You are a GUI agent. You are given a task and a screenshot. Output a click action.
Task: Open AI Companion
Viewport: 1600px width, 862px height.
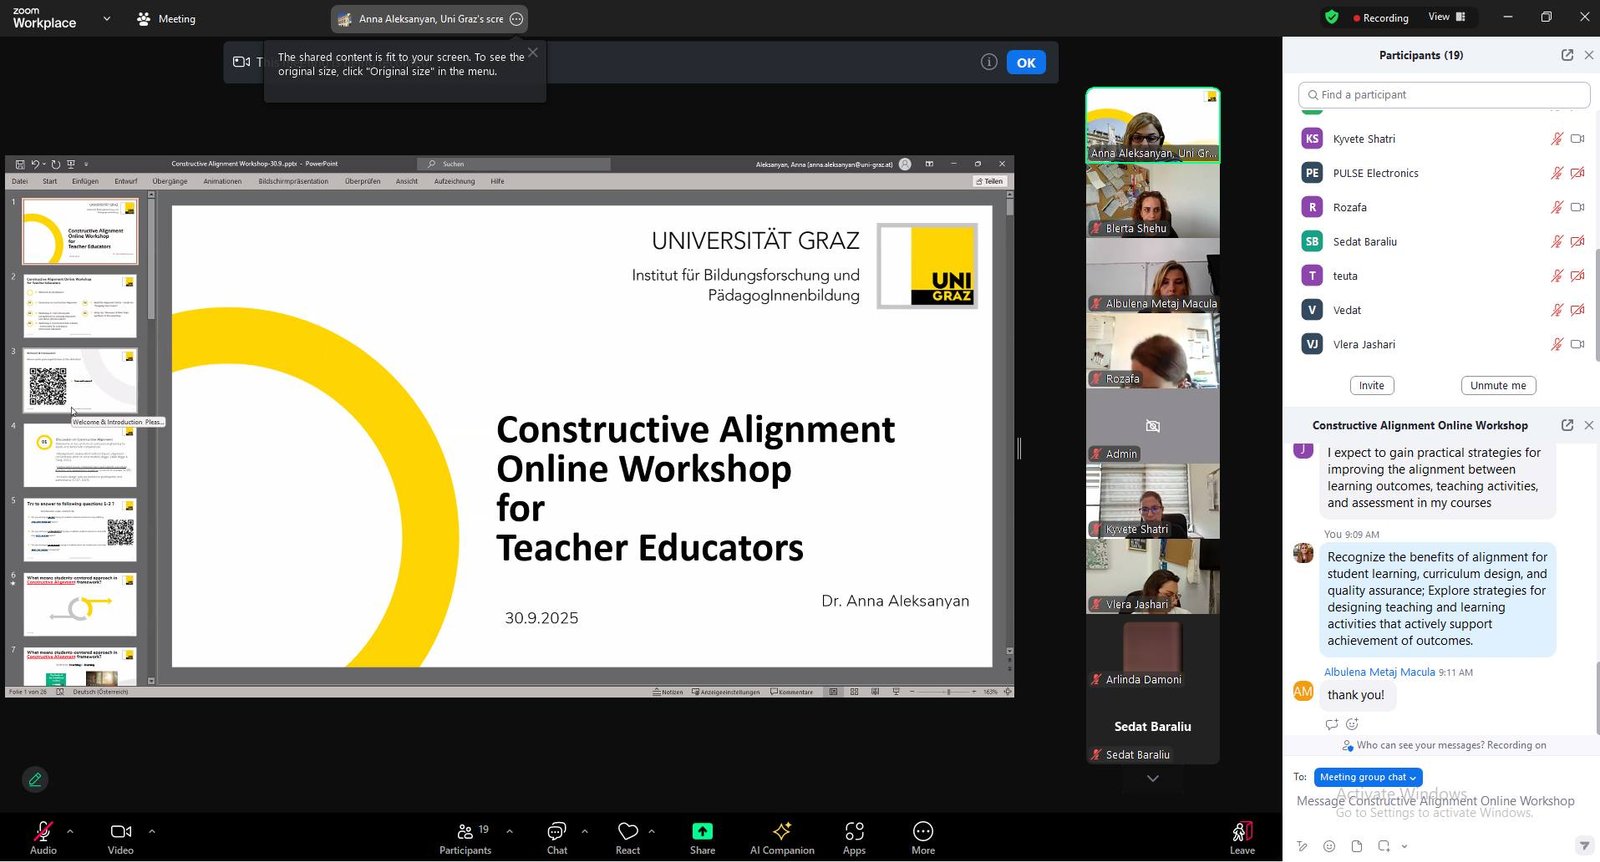click(782, 837)
